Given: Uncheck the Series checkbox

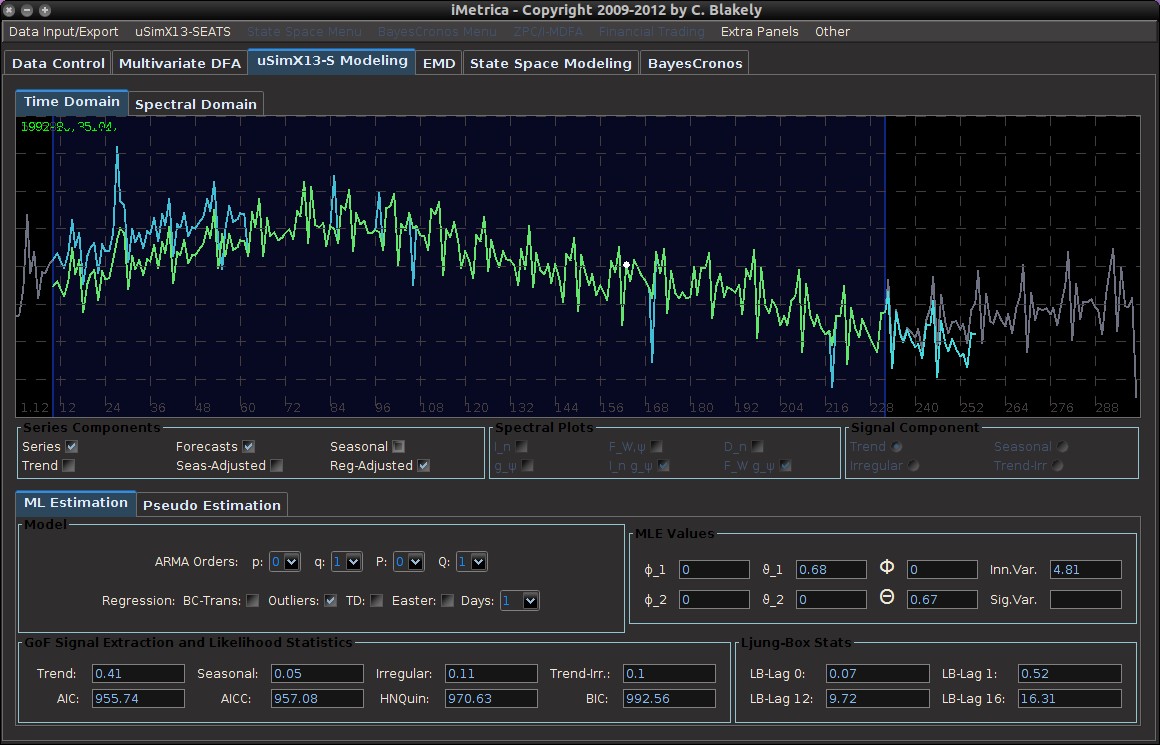Looking at the screenshot, I should pyautogui.click(x=72, y=446).
